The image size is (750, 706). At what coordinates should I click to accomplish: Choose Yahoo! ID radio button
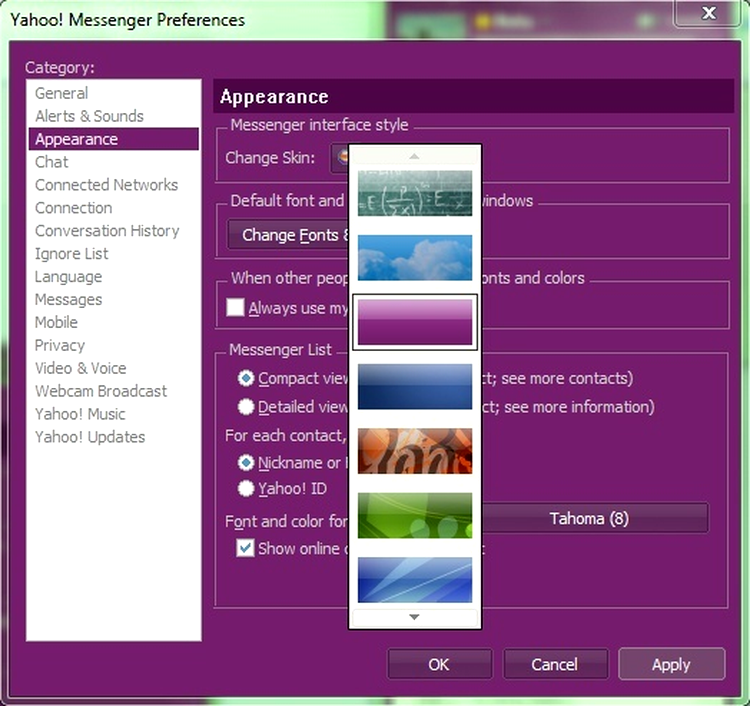[246, 488]
